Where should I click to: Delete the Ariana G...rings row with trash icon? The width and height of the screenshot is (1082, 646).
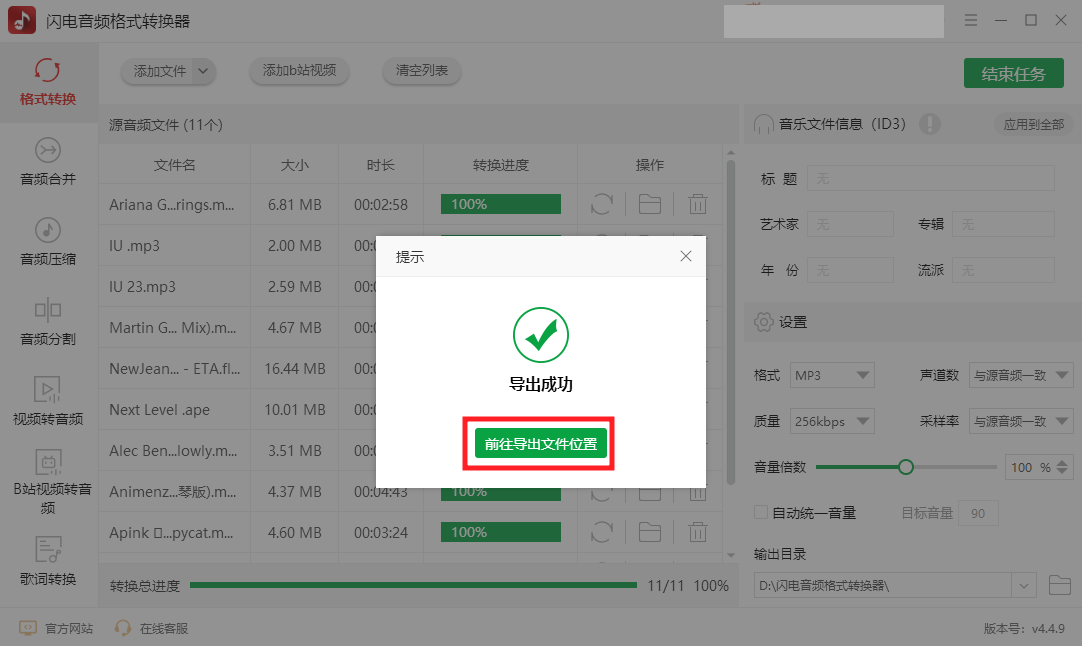pyautogui.click(x=698, y=204)
